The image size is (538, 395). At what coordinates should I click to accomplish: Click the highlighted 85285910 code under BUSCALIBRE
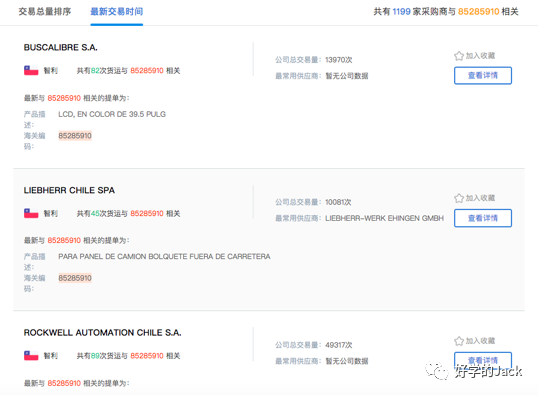point(75,136)
